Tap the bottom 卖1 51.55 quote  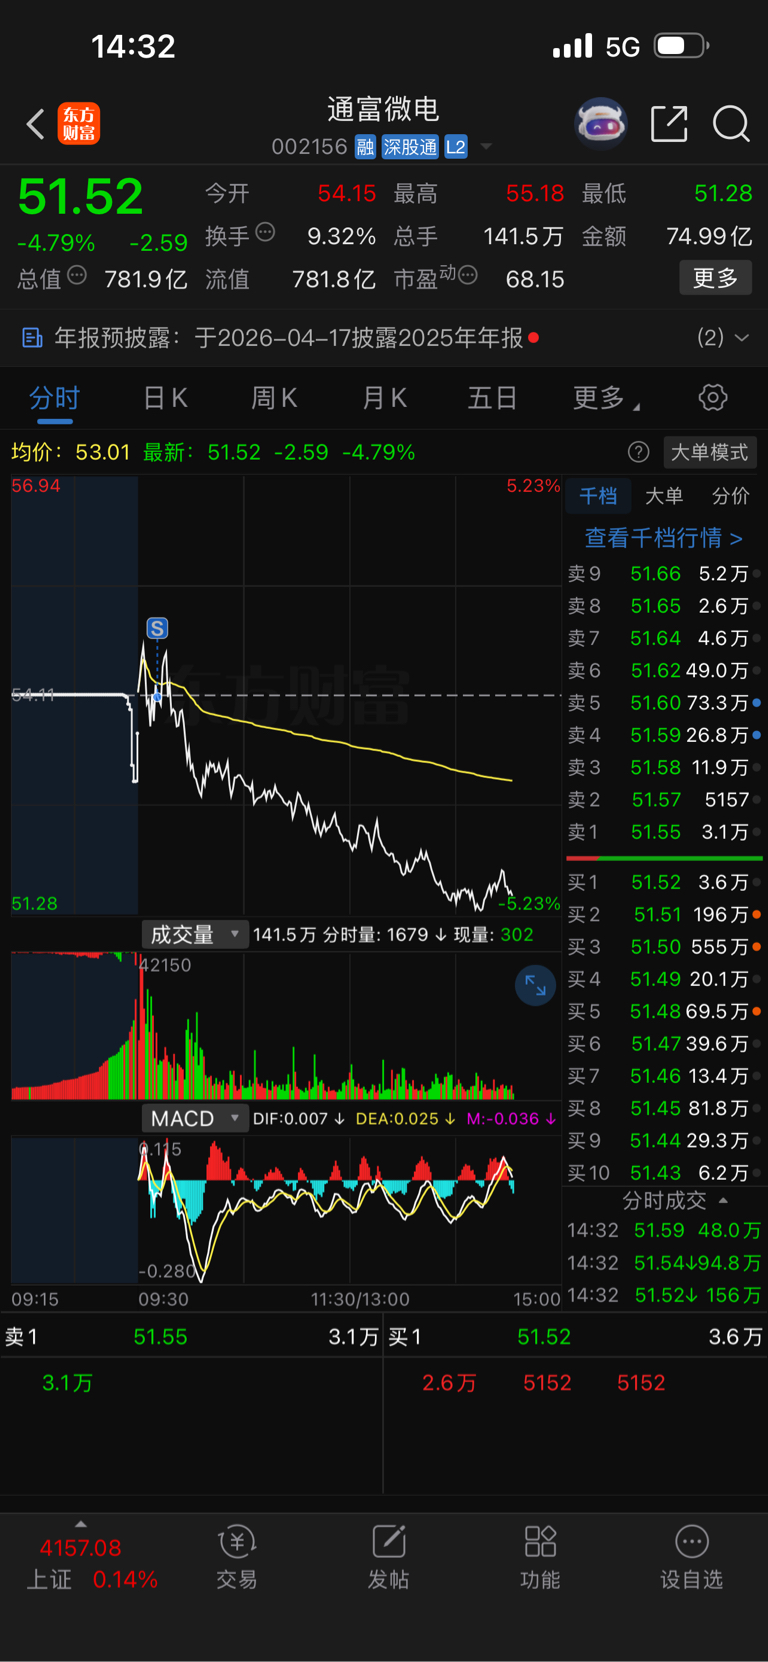(x=192, y=1337)
